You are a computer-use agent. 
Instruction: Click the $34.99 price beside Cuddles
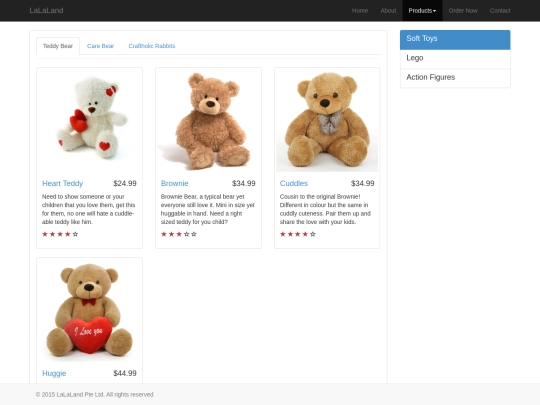tap(362, 184)
